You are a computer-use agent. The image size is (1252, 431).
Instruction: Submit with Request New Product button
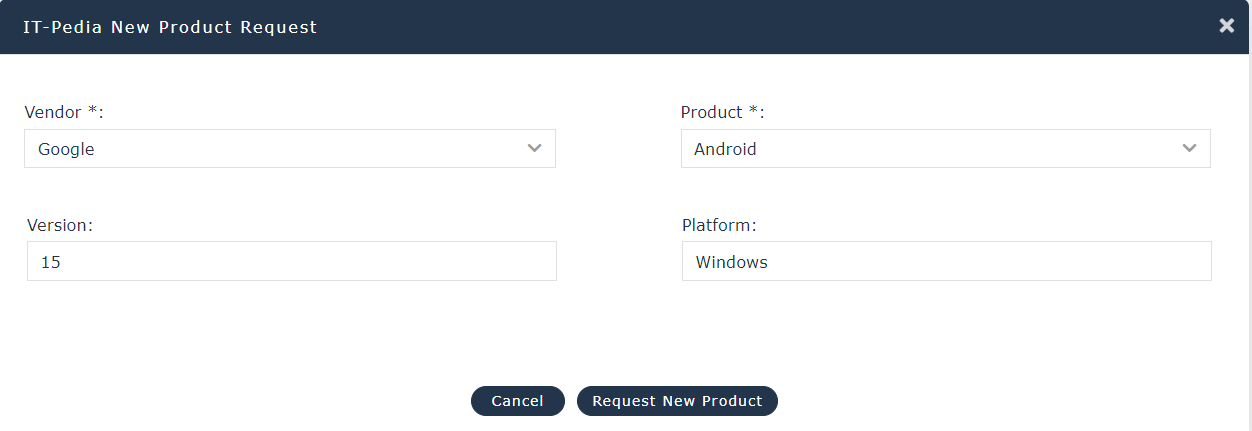point(677,401)
